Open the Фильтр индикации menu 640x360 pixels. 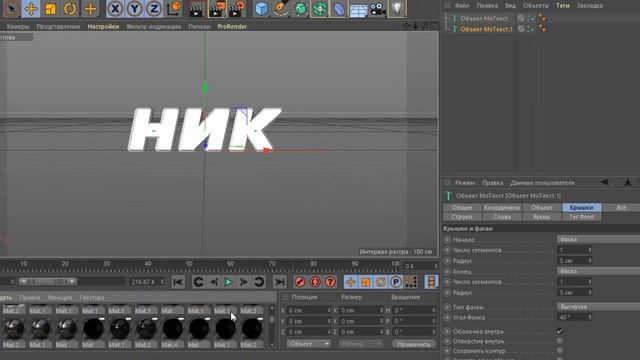click(x=153, y=27)
